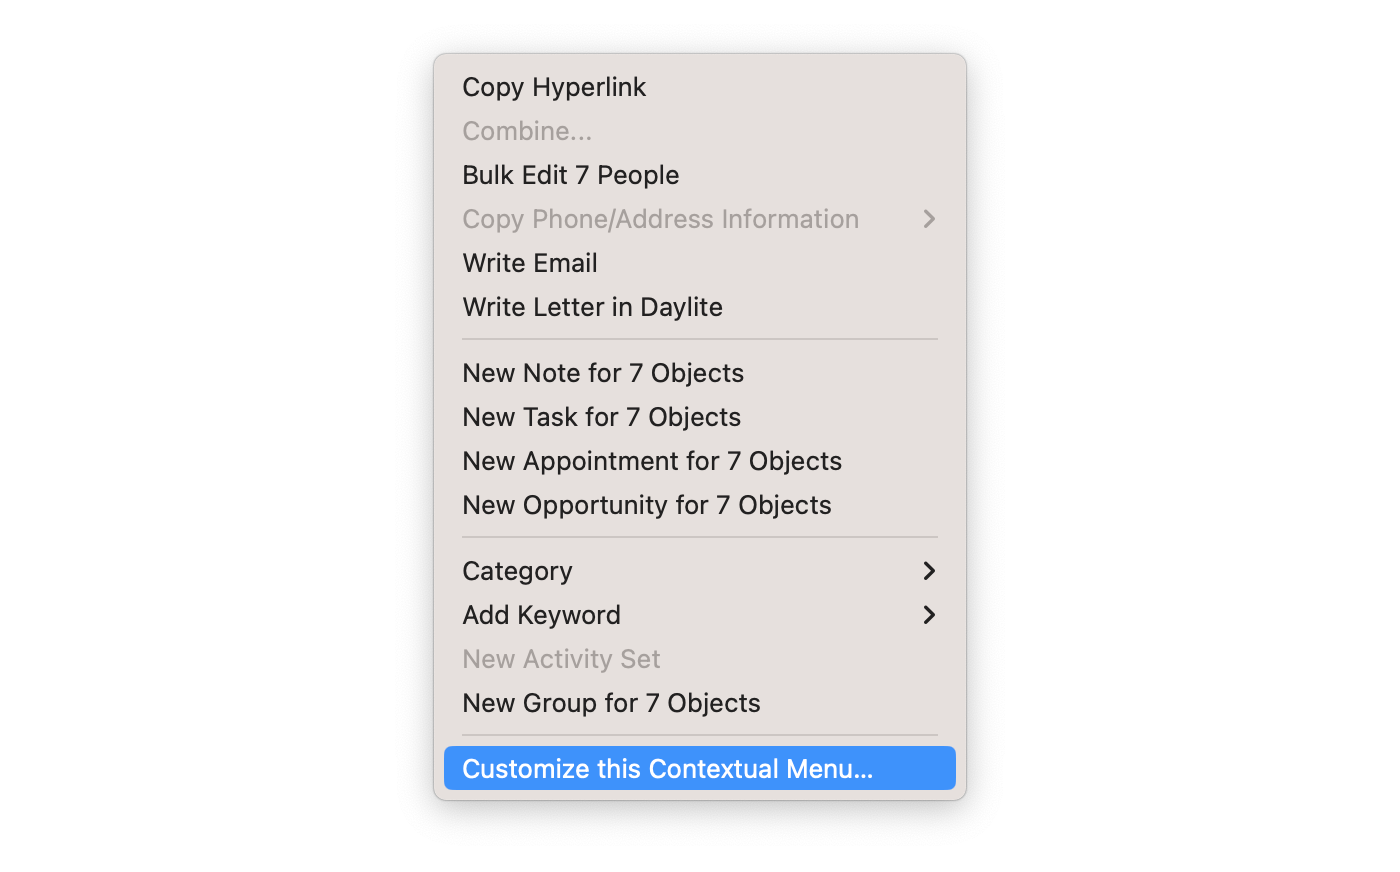Choose Copy Hyperlink from the menu
Image resolution: width=1400 pixels, height=872 pixels.
pos(554,87)
